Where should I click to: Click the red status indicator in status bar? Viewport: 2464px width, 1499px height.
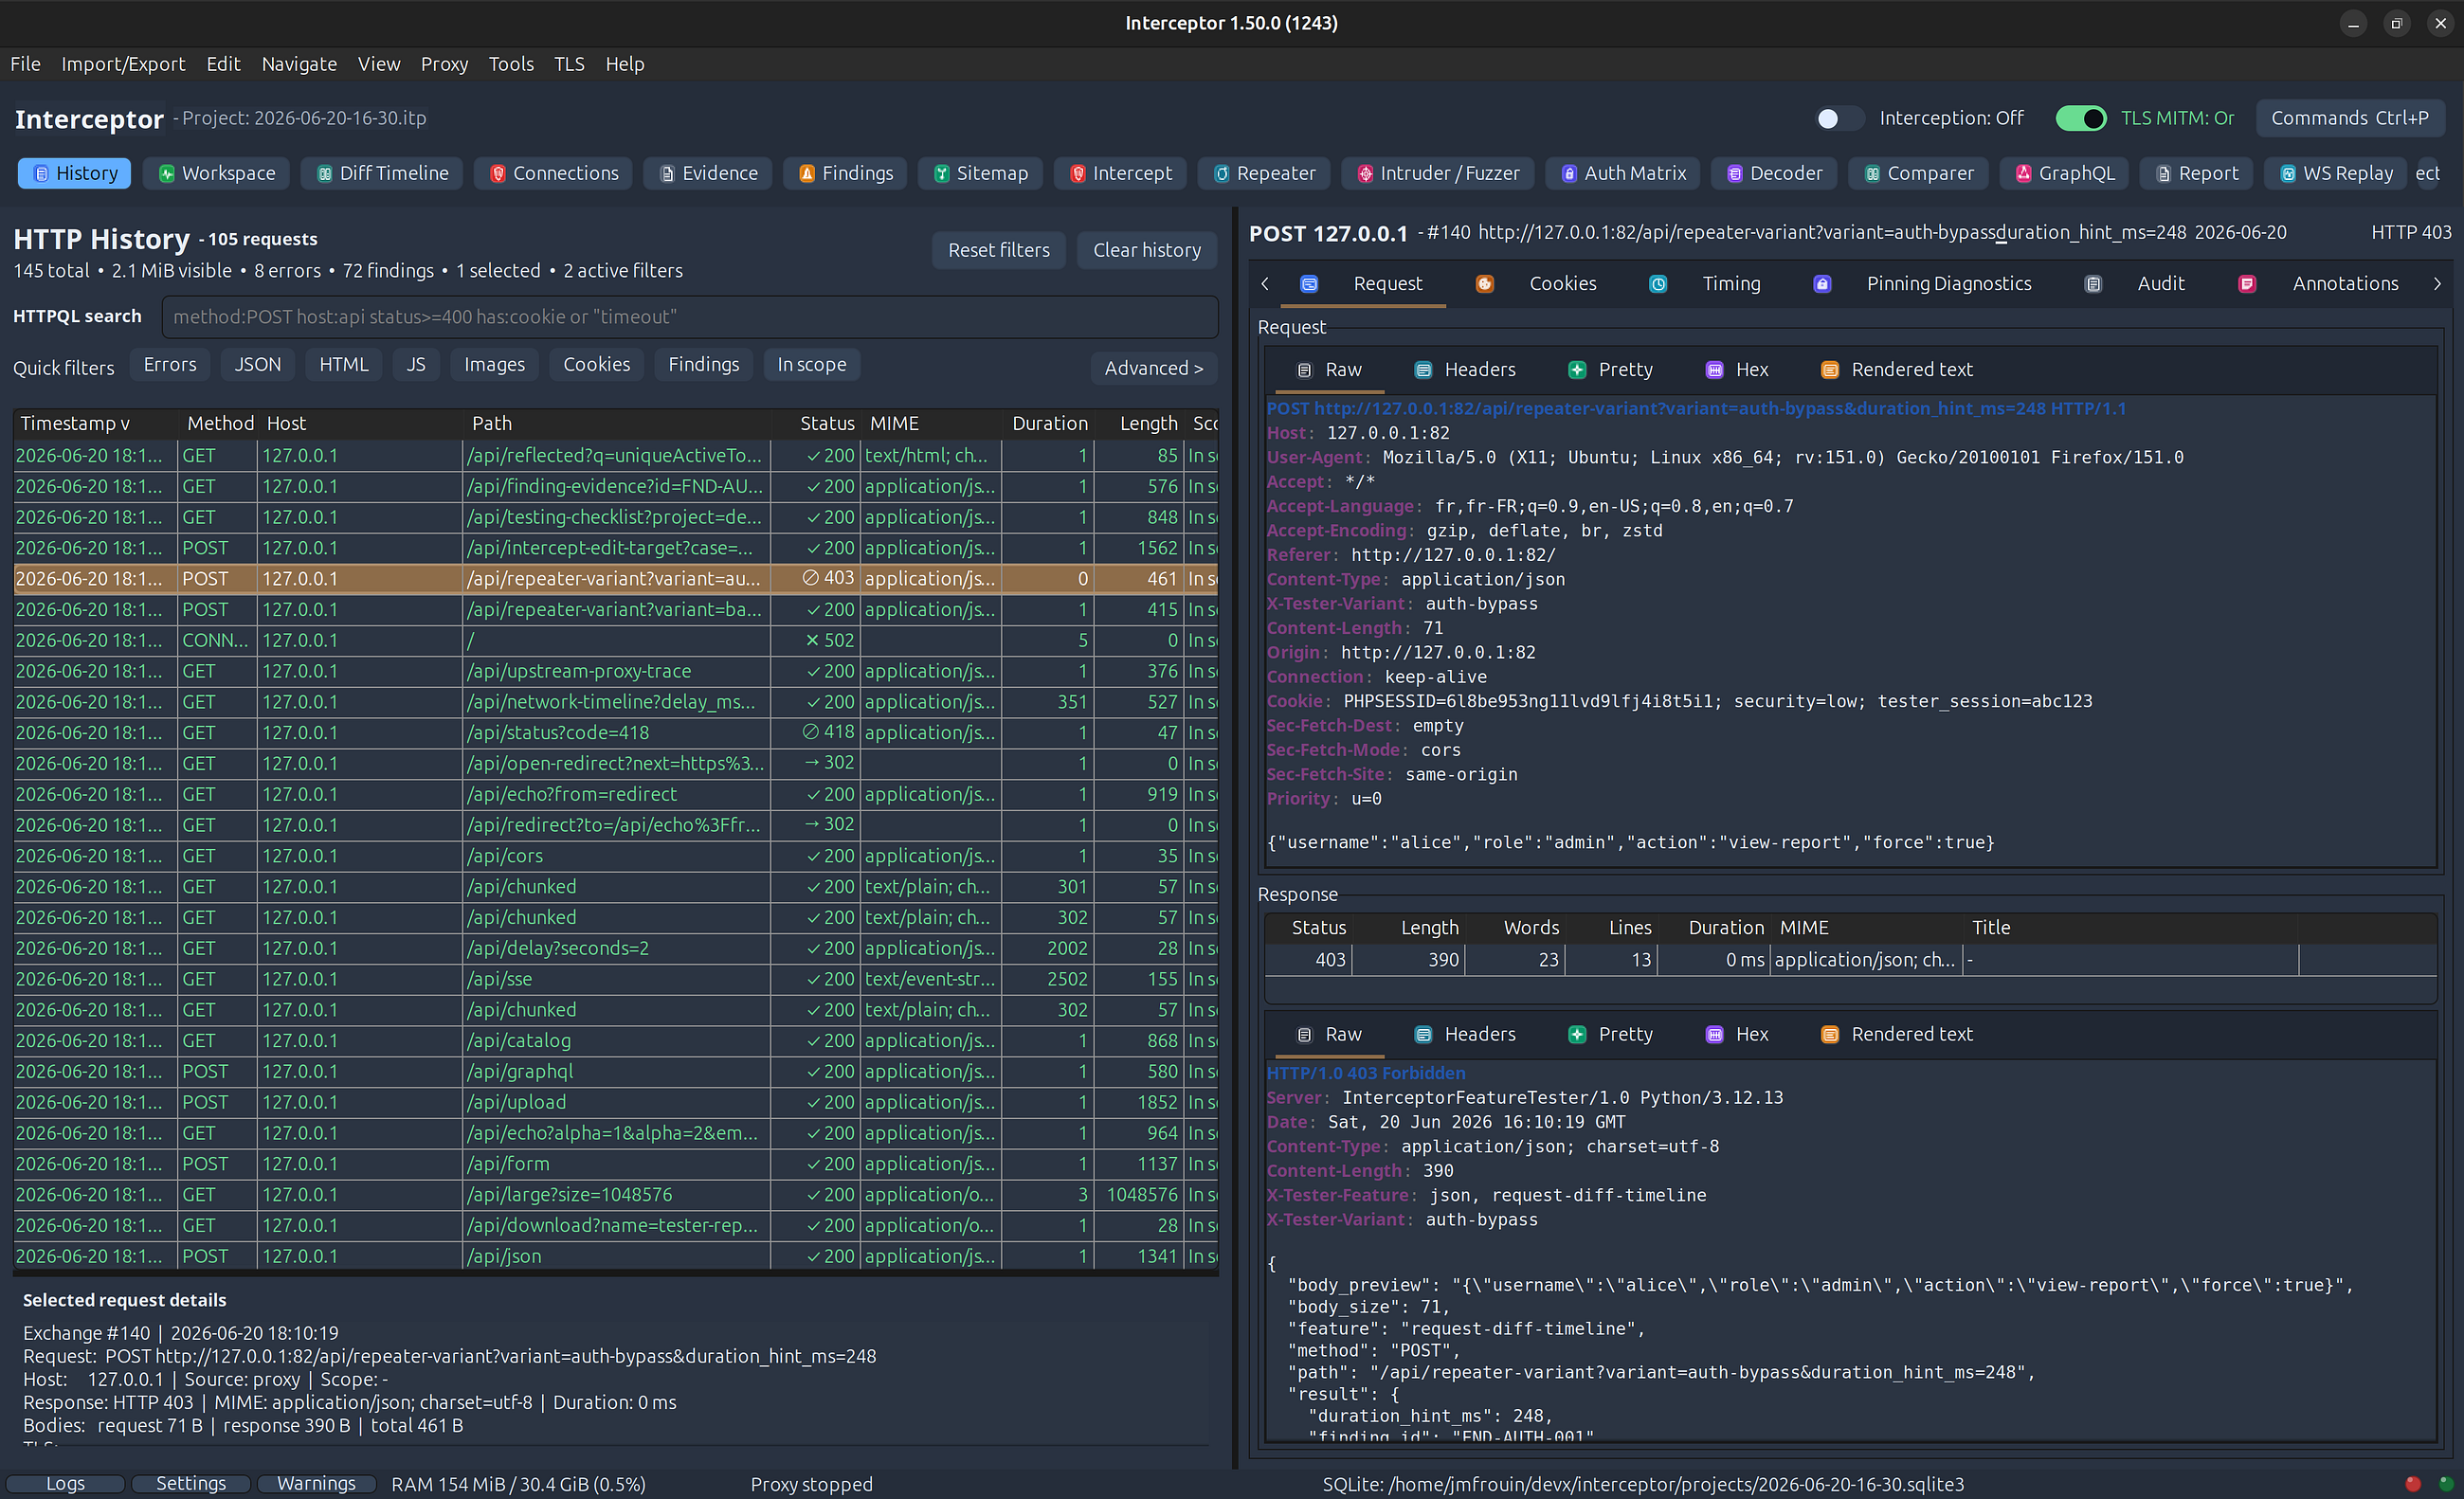[2413, 1484]
